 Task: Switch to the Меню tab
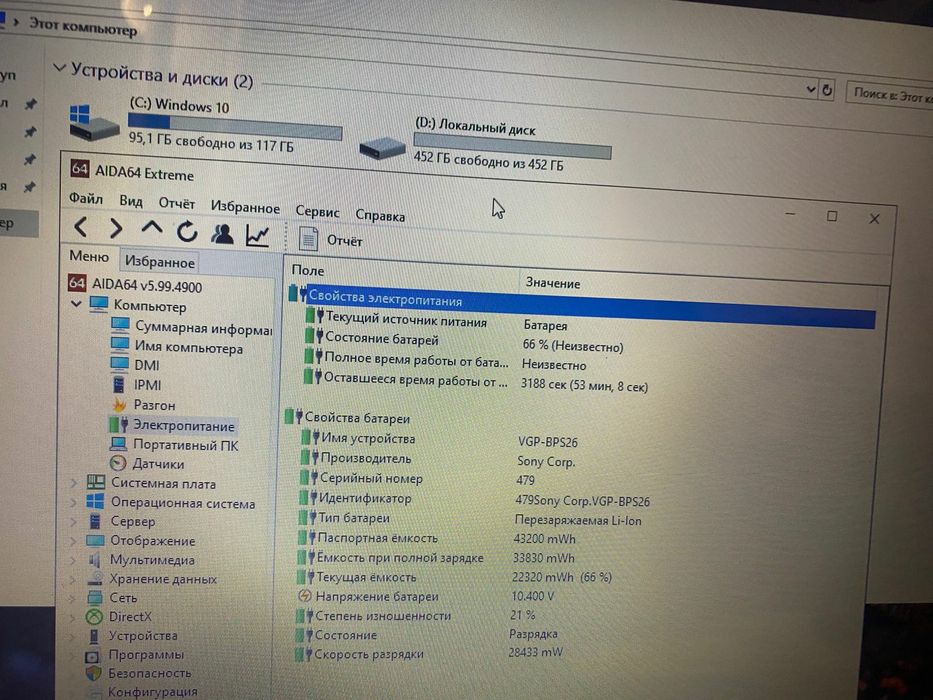(x=89, y=257)
